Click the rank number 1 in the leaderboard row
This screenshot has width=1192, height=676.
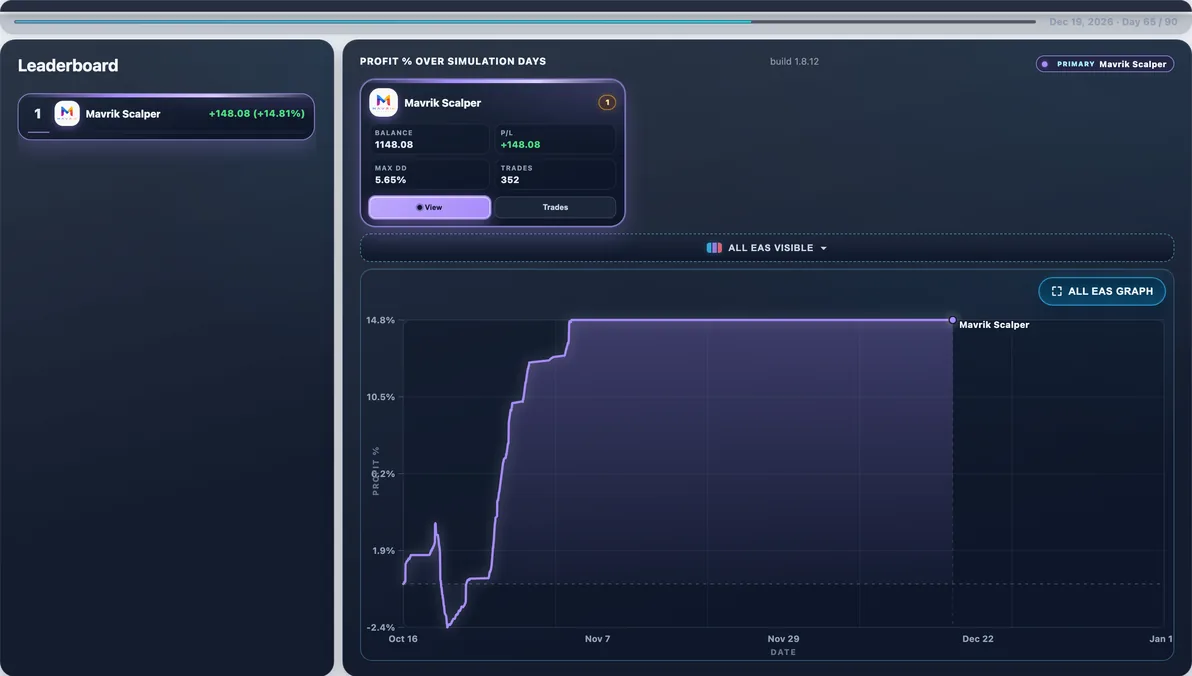(x=37, y=114)
